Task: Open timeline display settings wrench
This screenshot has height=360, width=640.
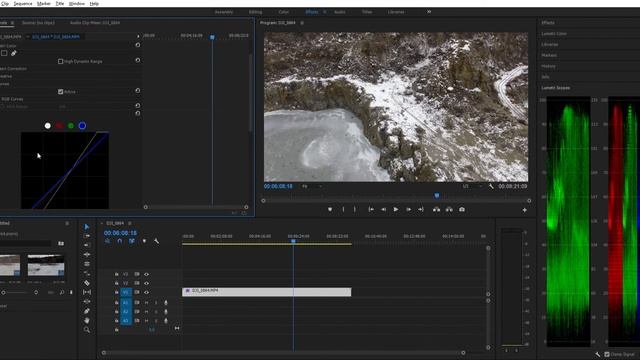Action: (x=156, y=241)
